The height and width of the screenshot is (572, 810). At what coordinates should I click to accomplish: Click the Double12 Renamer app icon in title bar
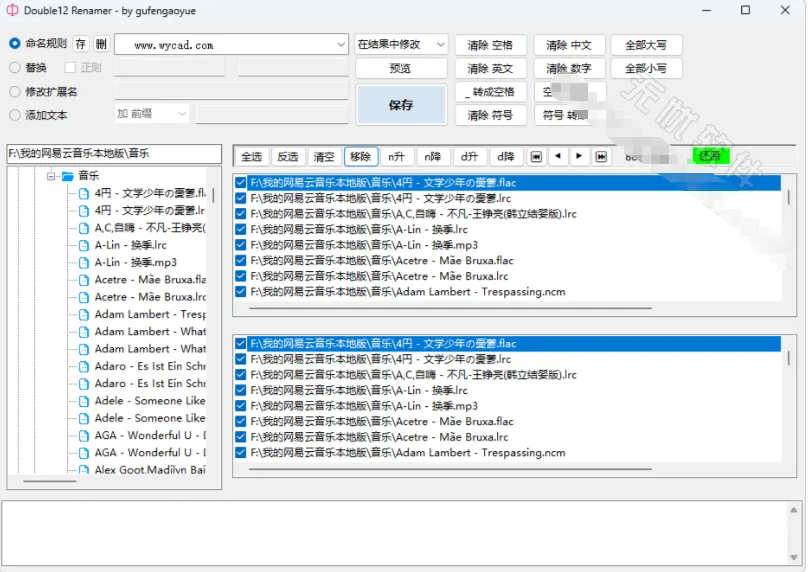coord(12,10)
